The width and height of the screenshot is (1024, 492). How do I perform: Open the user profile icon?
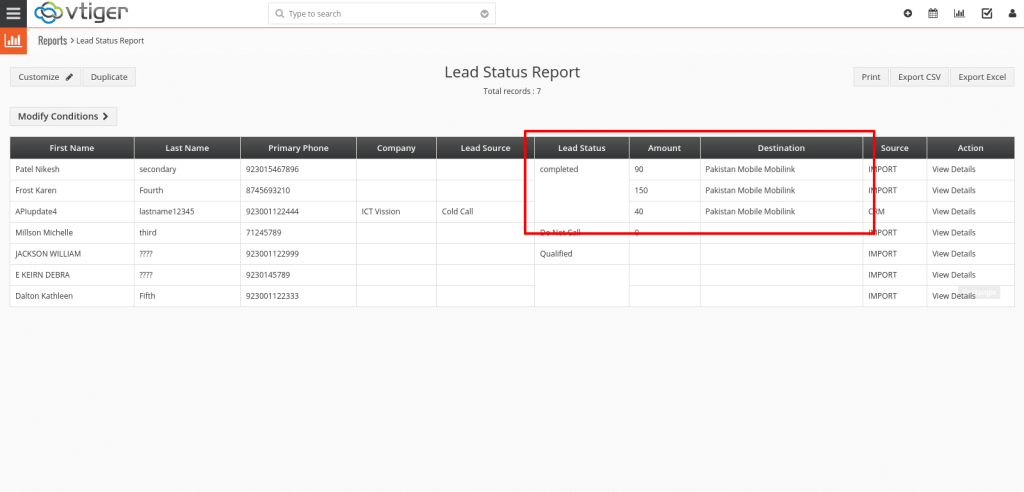coord(1012,14)
